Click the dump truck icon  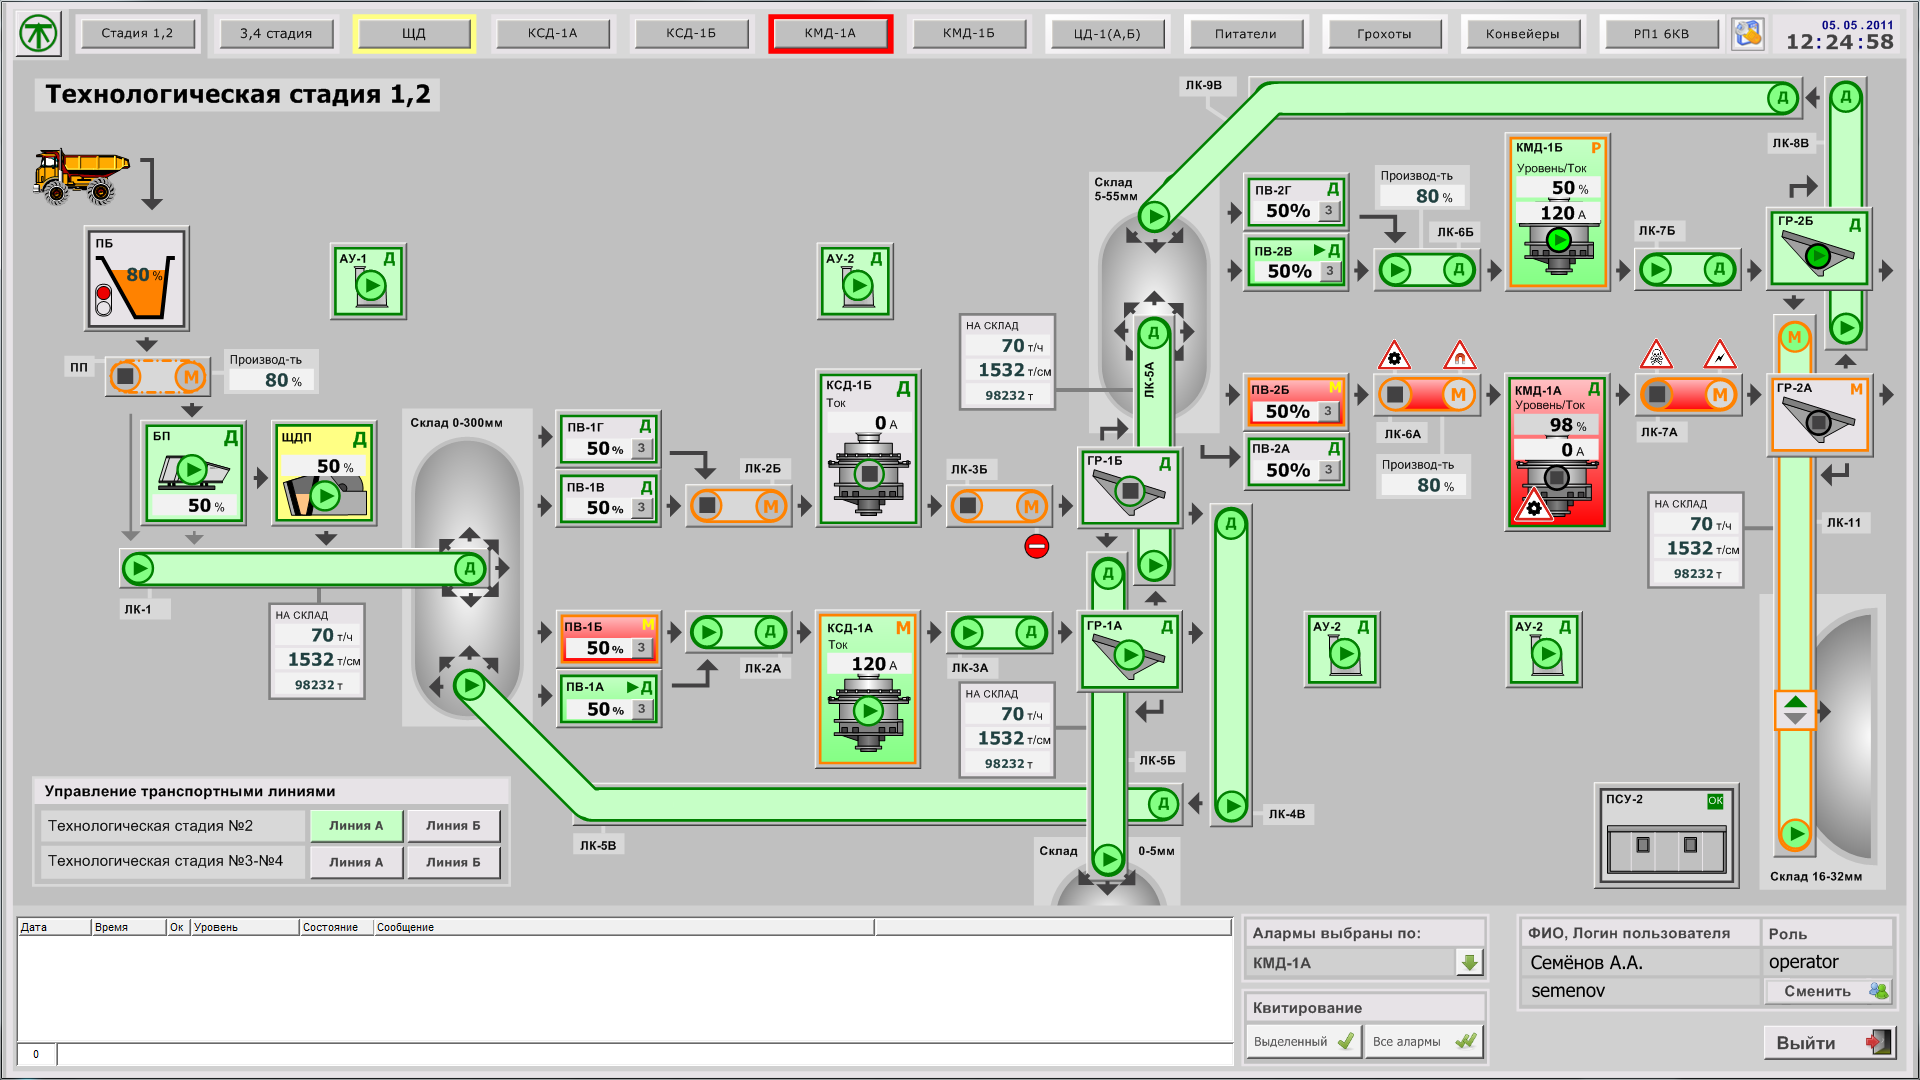click(81, 175)
